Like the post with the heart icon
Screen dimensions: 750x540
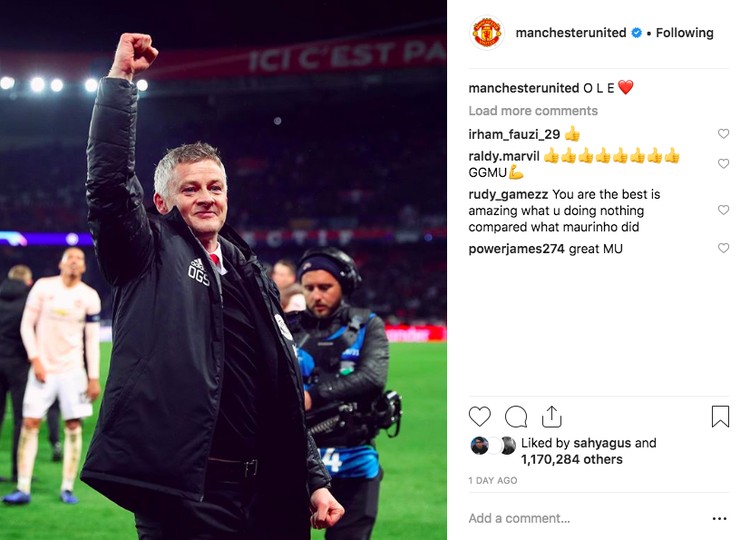tap(479, 416)
